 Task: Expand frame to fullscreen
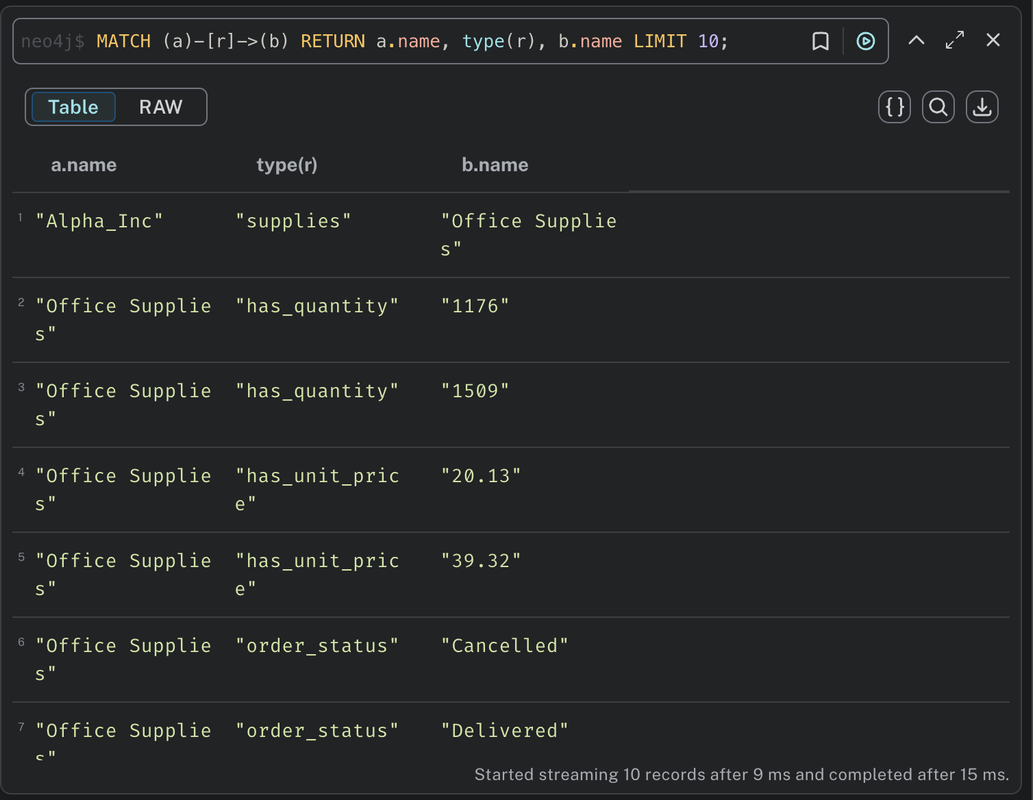coord(955,40)
